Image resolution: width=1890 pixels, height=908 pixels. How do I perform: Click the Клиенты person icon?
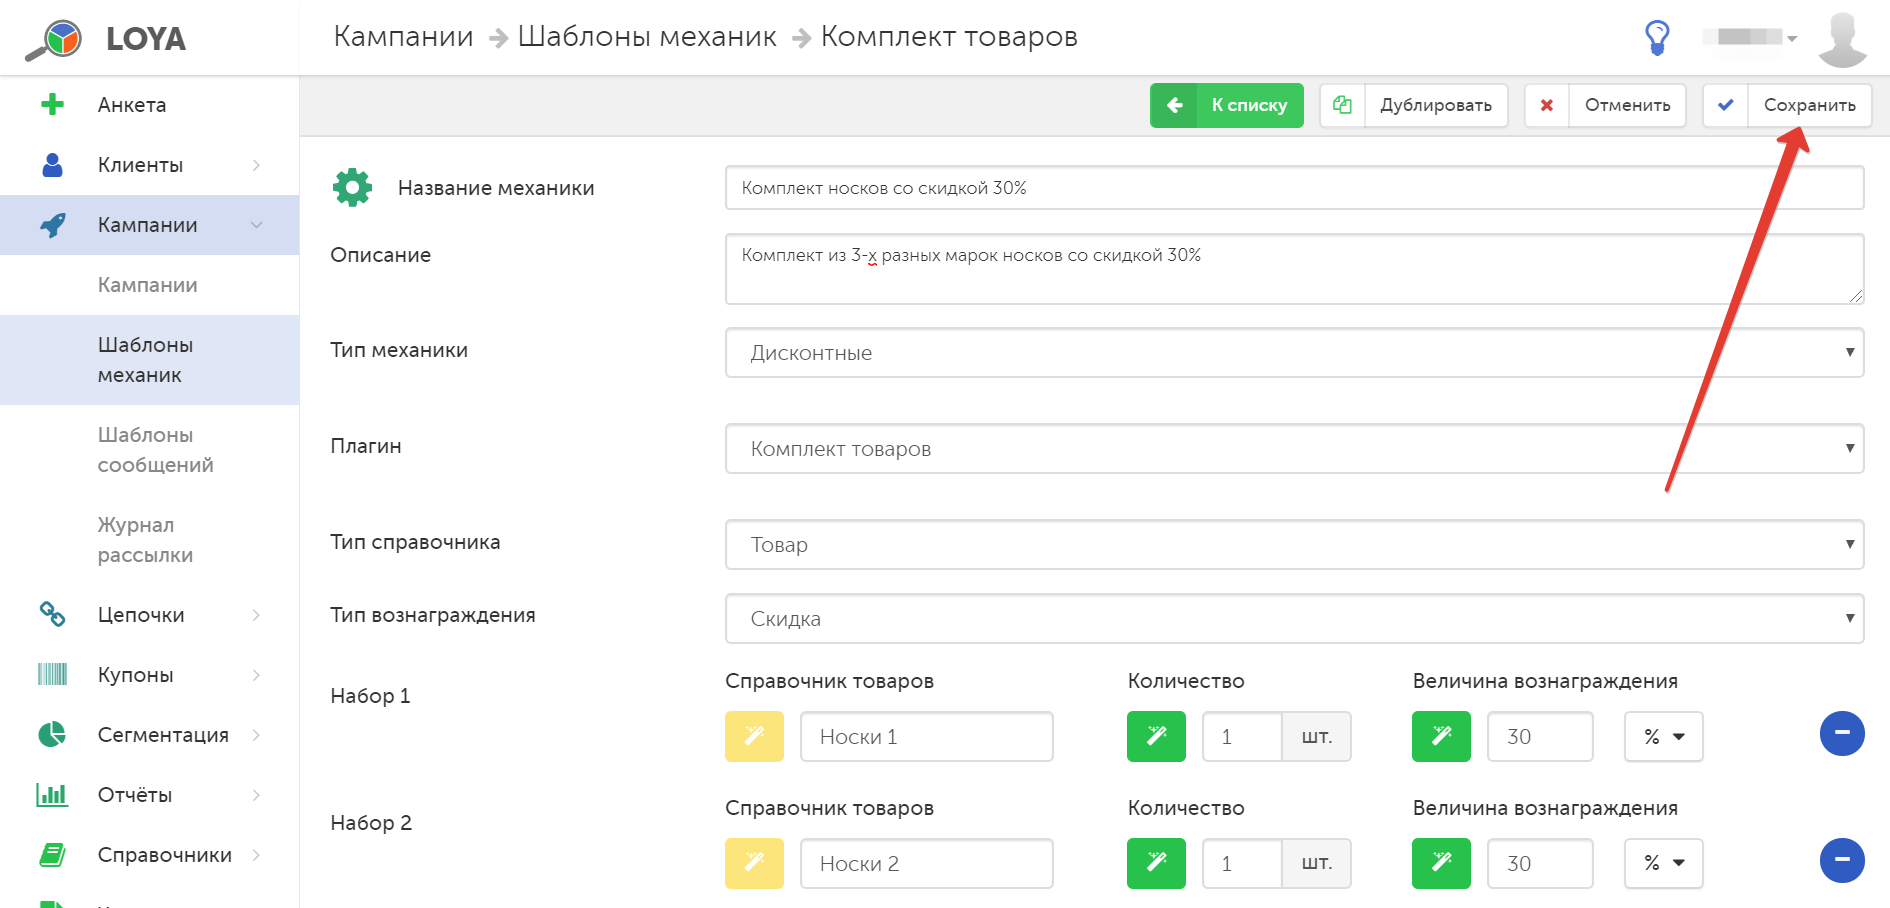[x=53, y=165]
